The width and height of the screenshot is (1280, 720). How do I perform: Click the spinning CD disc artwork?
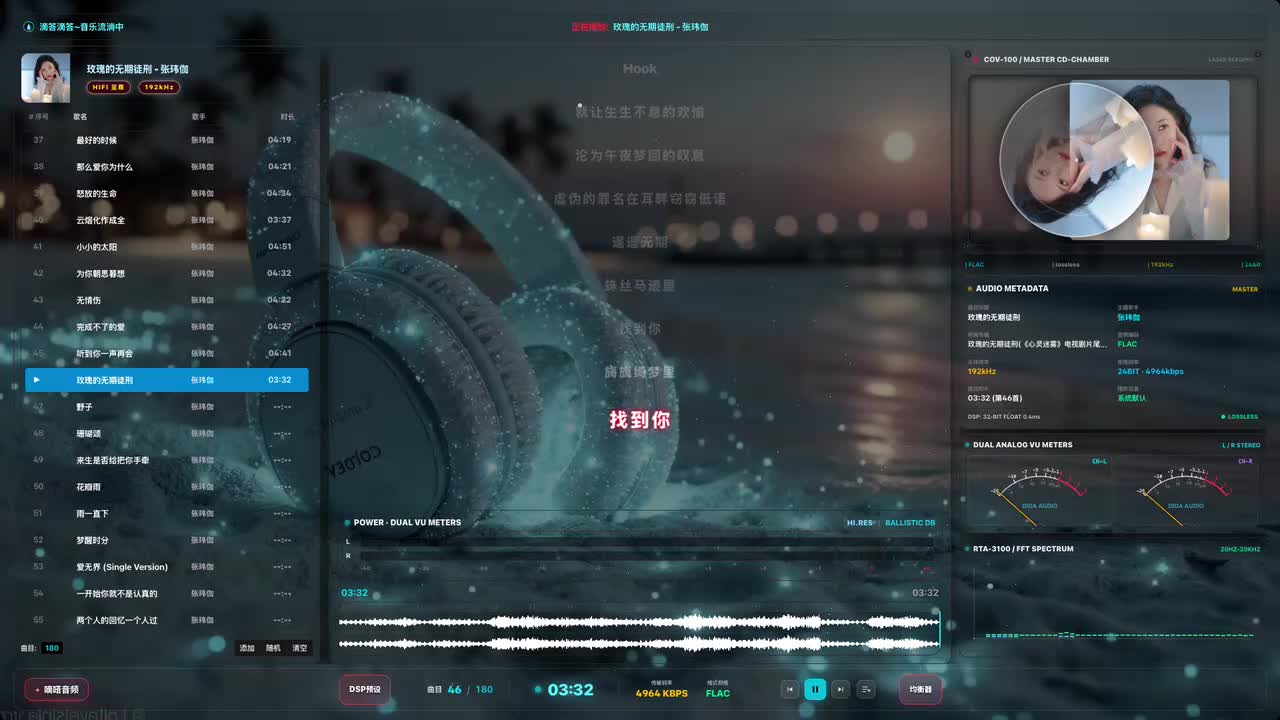click(1076, 160)
